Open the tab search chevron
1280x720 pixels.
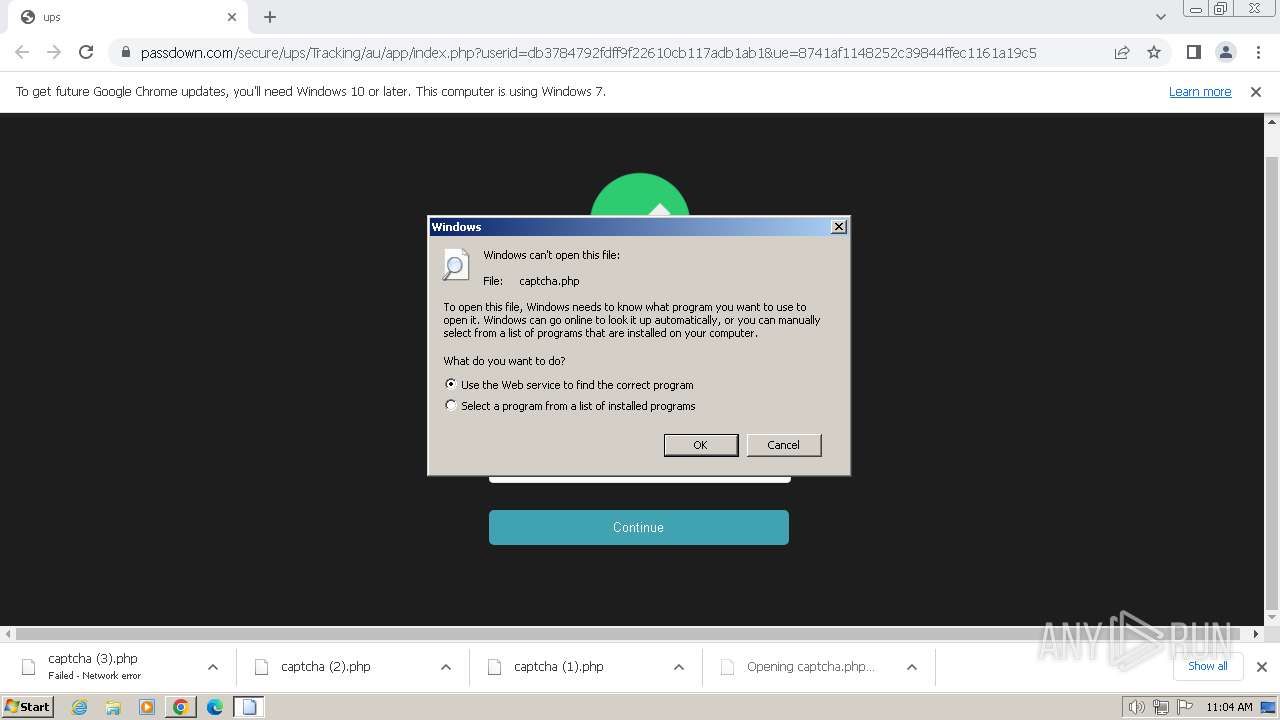click(x=1160, y=17)
